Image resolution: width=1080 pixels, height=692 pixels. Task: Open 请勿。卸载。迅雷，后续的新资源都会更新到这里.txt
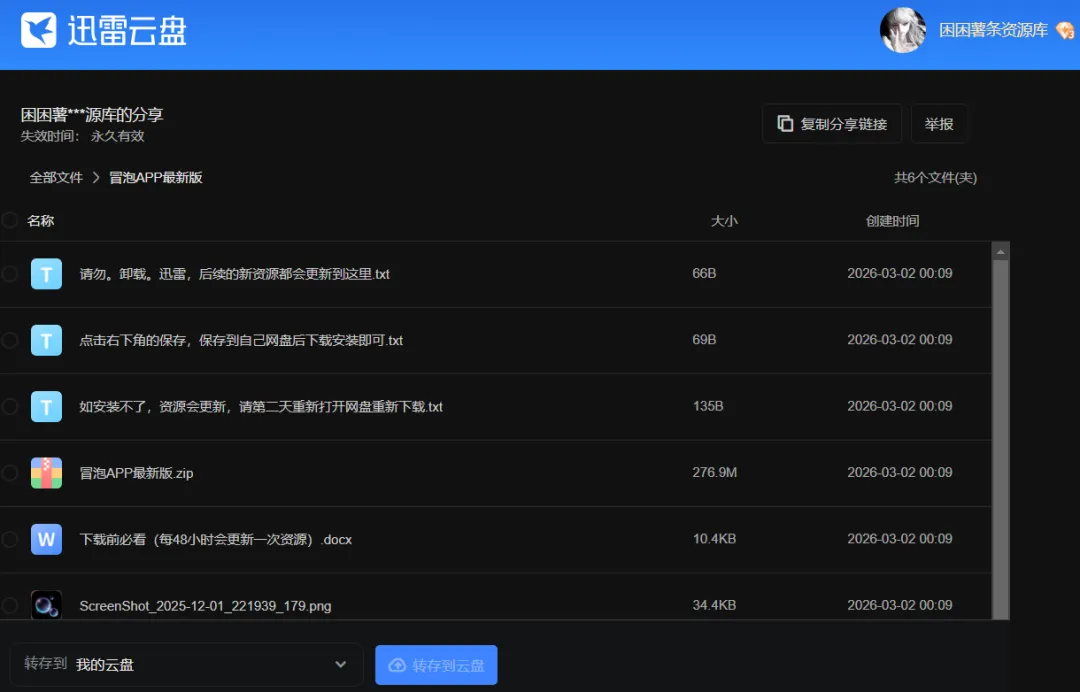[234, 274]
